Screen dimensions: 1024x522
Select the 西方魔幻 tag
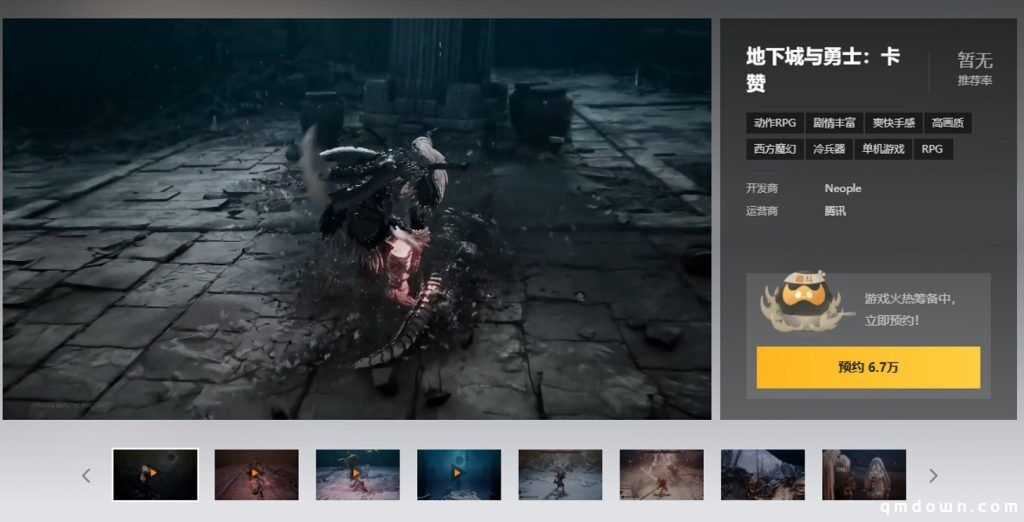pyautogui.click(x=775, y=149)
